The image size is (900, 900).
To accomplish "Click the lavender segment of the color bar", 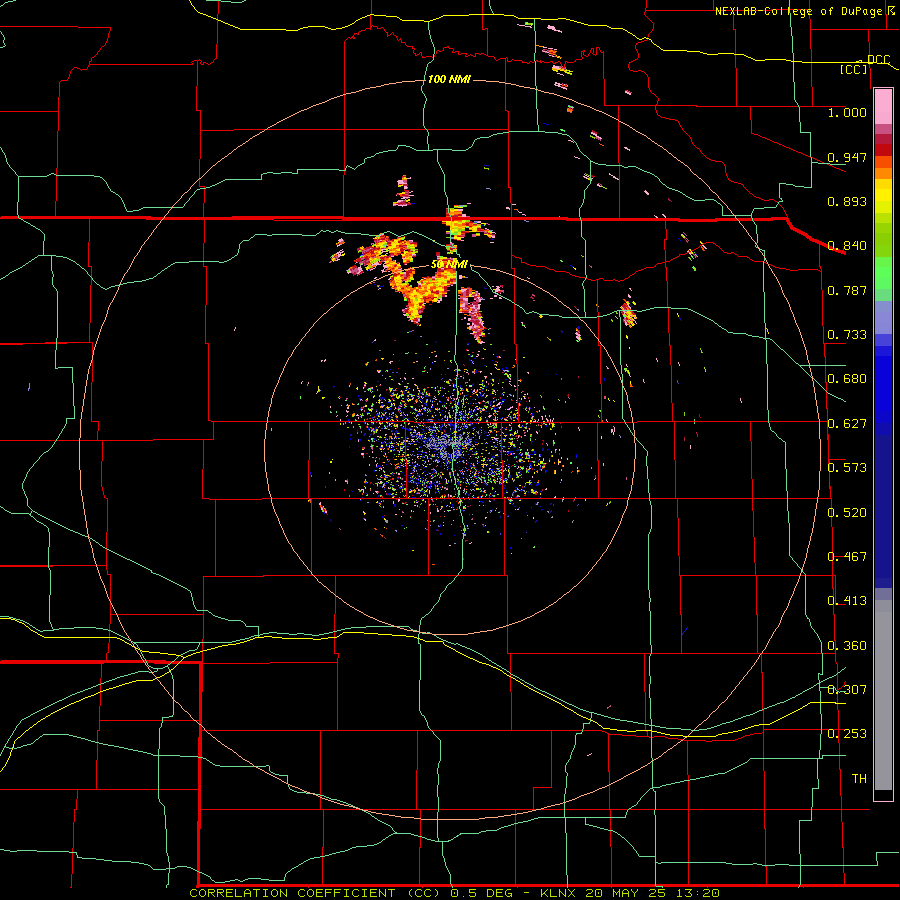I will pos(883,318).
